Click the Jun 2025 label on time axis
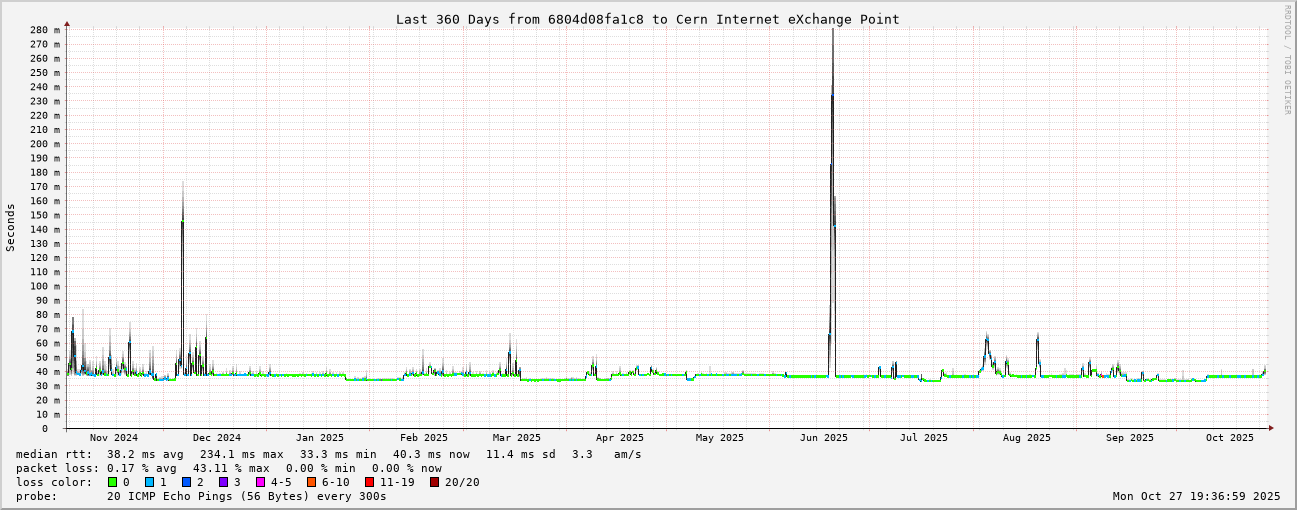The height and width of the screenshot is (510, 1297). [823, 438]
